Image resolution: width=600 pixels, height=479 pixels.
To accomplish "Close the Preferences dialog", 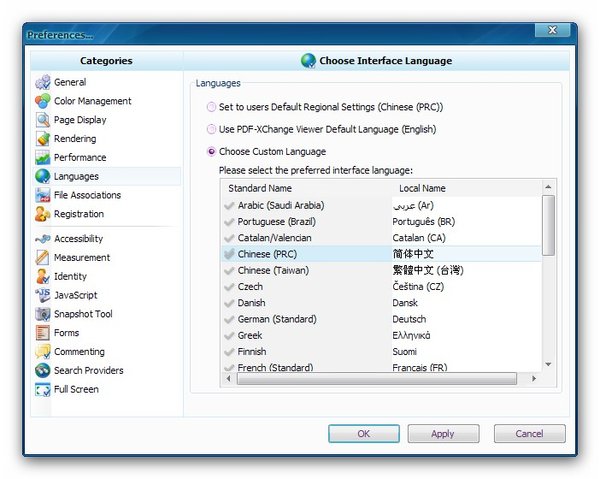I will 553,30.
